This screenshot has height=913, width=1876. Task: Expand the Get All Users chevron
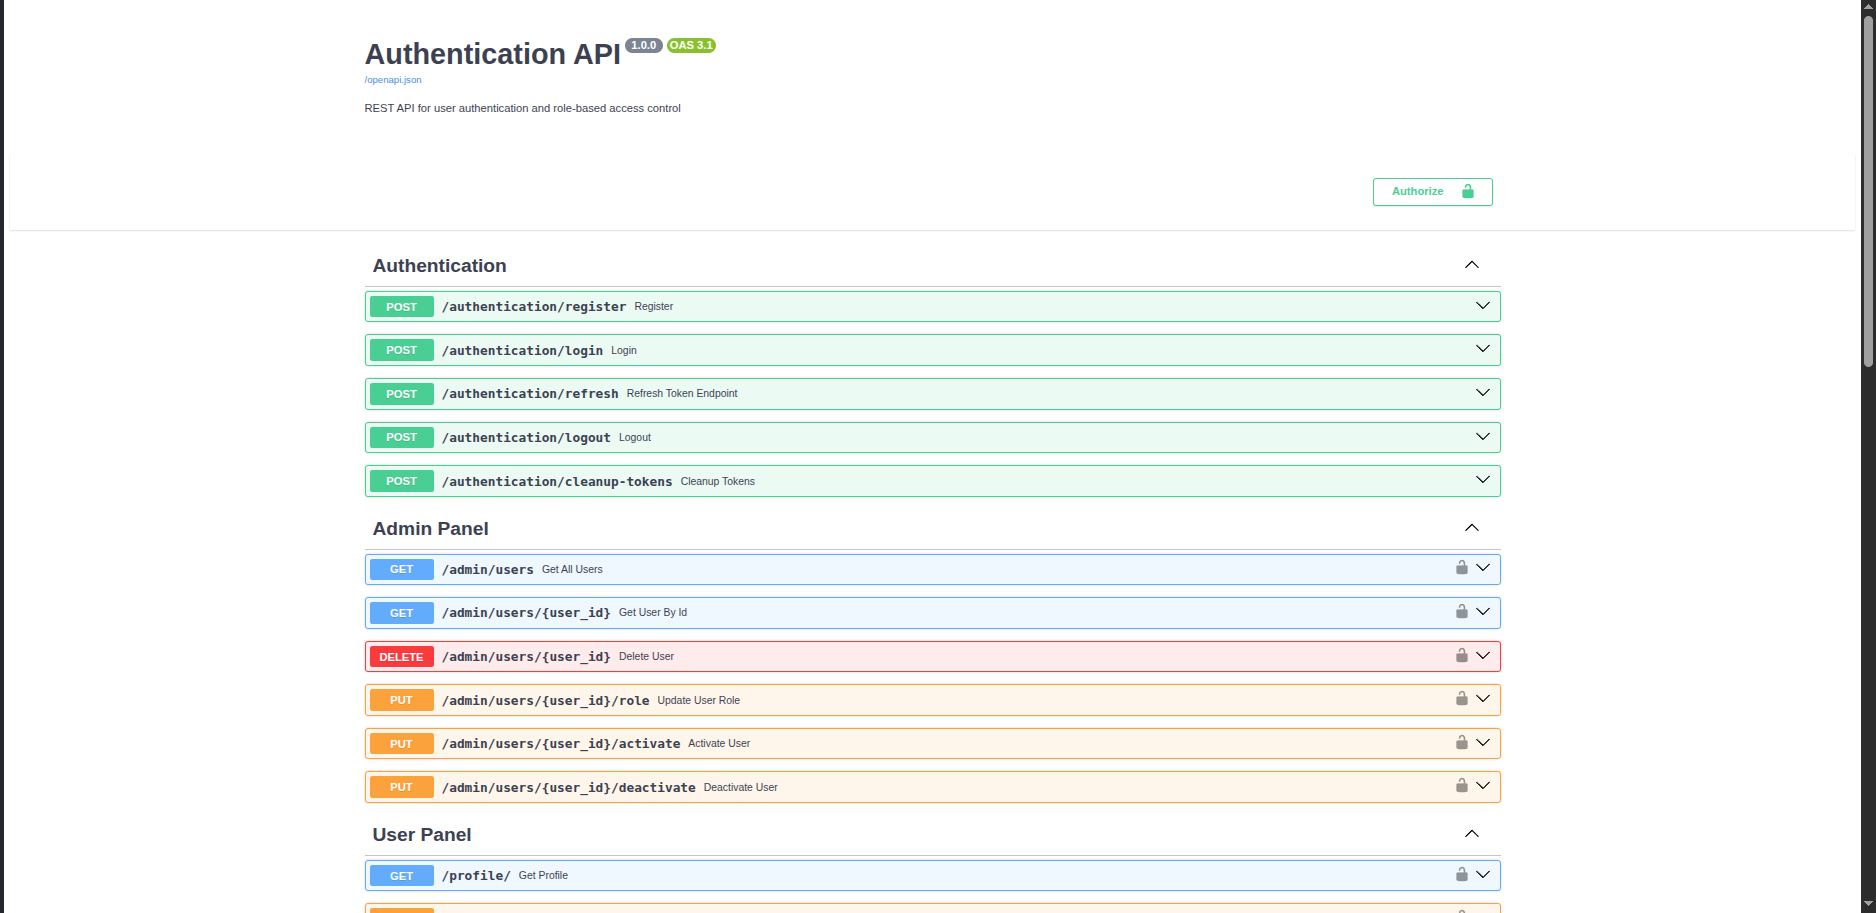[1482, 568]
